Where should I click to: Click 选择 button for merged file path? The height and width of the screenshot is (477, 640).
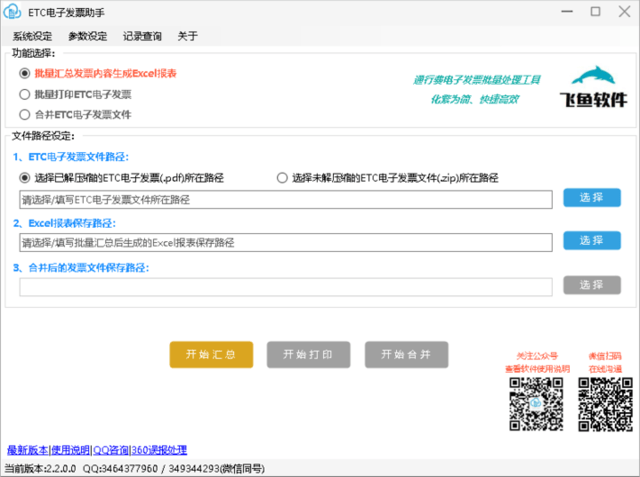(592, 285)
